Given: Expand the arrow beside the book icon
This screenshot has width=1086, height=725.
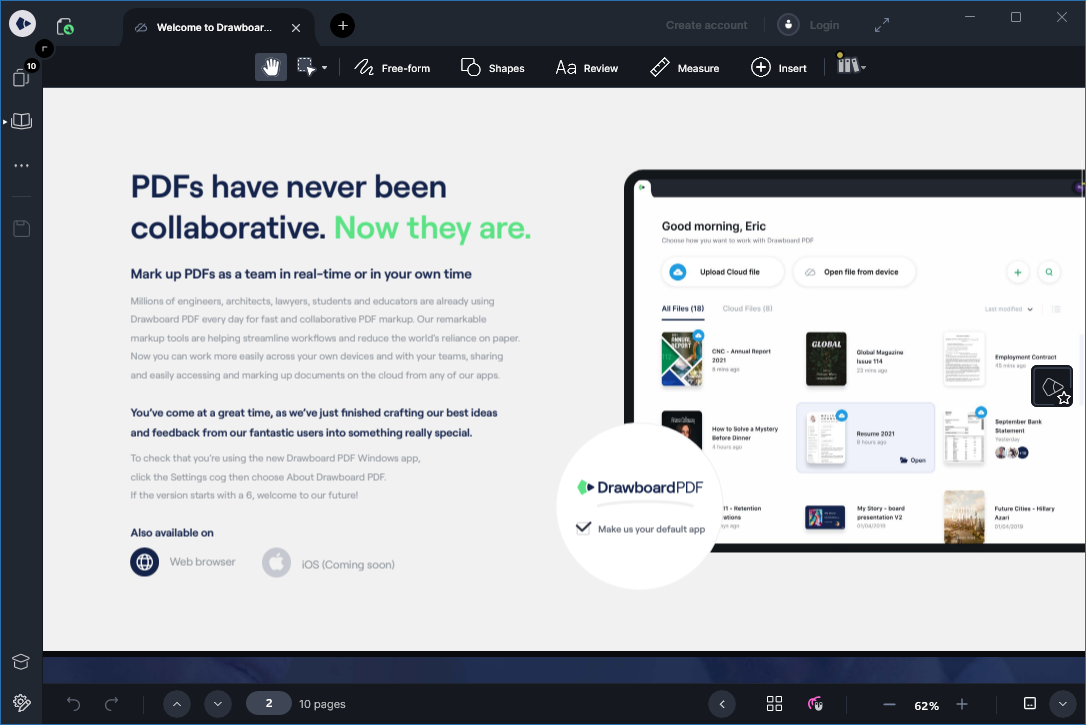Looking at the screenshot, I should pos(5,122).
